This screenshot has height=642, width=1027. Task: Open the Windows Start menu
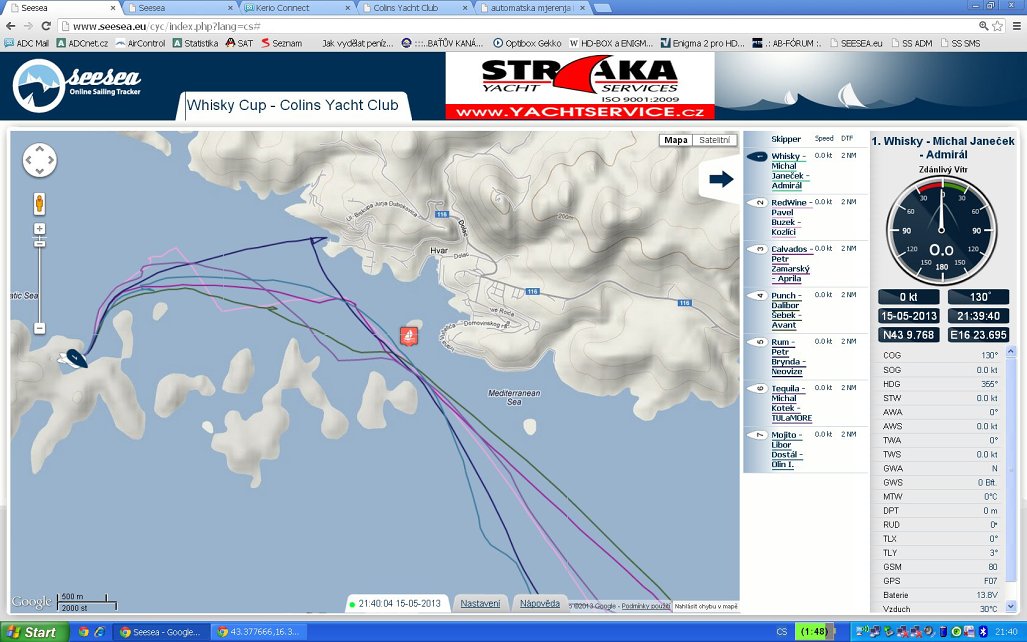(32, 632)
